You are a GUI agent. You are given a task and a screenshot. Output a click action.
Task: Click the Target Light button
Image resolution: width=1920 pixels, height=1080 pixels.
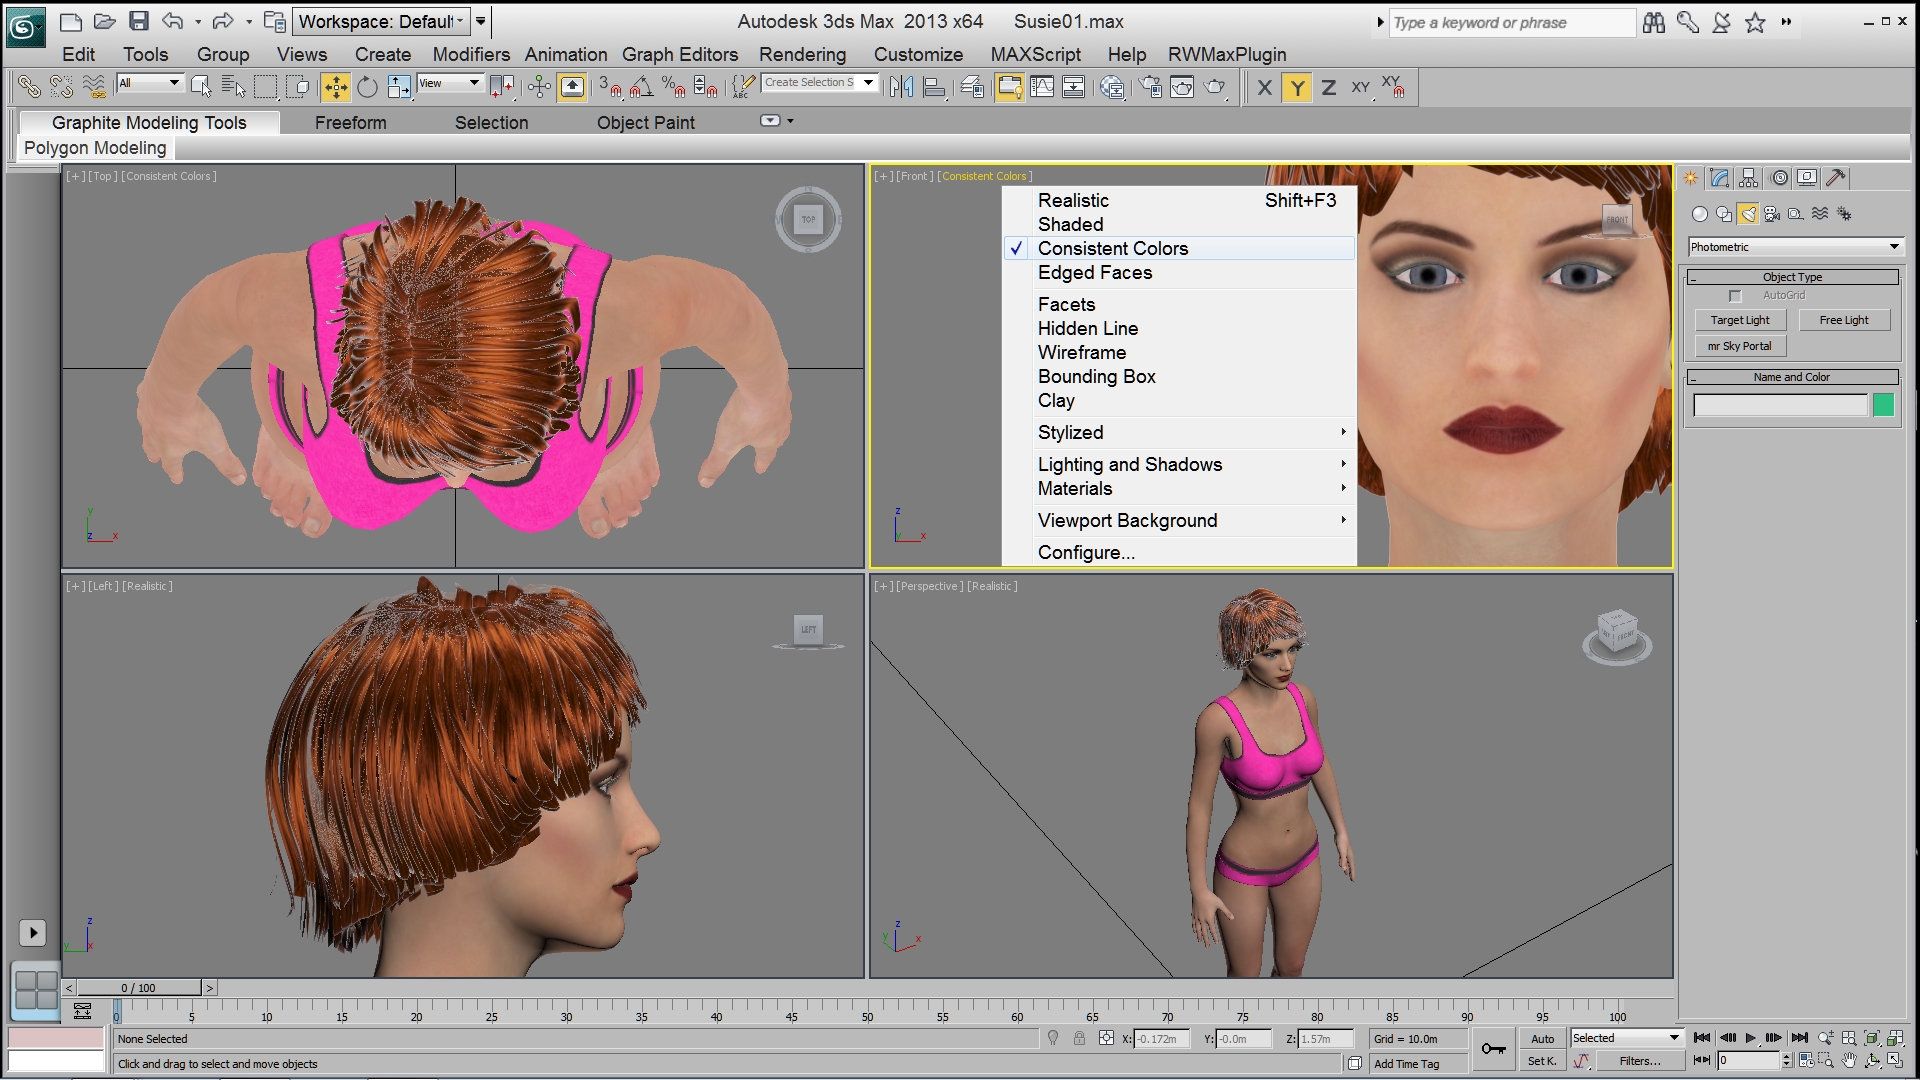[x=1739, y=320]
